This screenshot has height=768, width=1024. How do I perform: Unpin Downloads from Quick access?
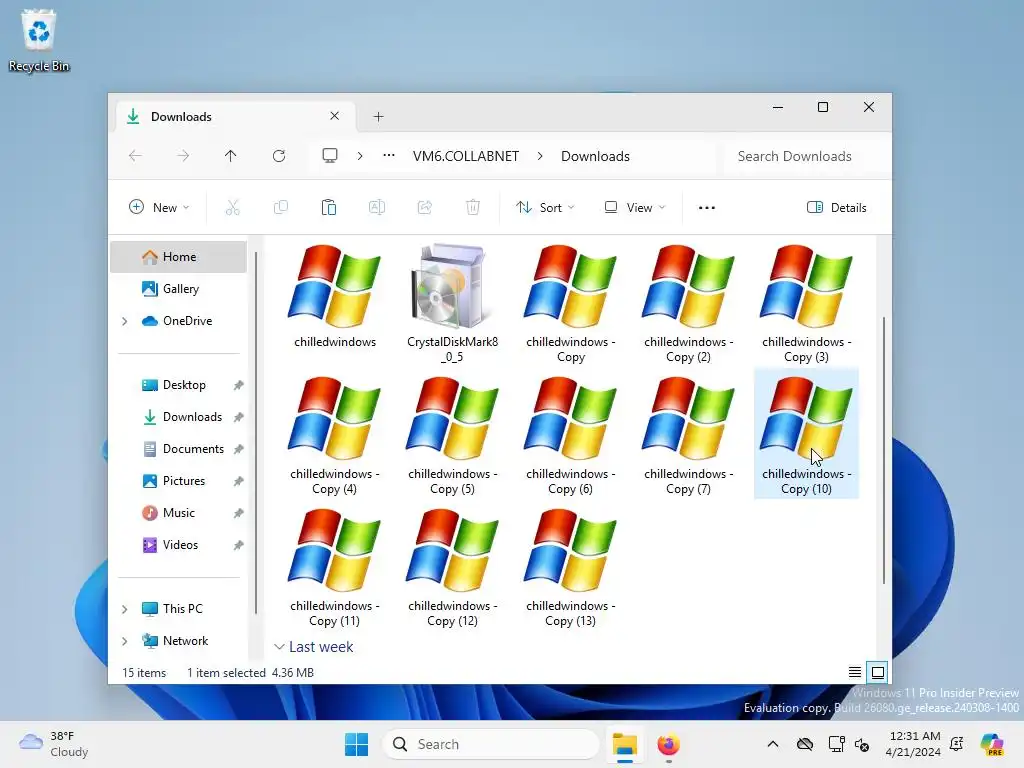point(238,417)
